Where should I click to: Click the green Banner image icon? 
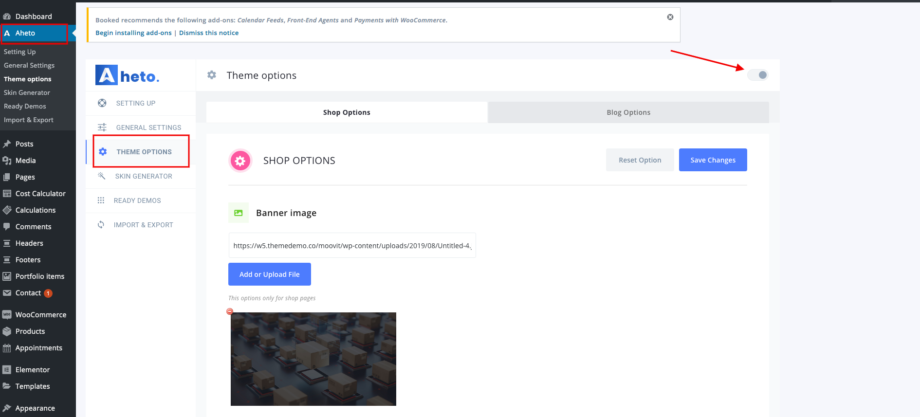tap(238, 213)
